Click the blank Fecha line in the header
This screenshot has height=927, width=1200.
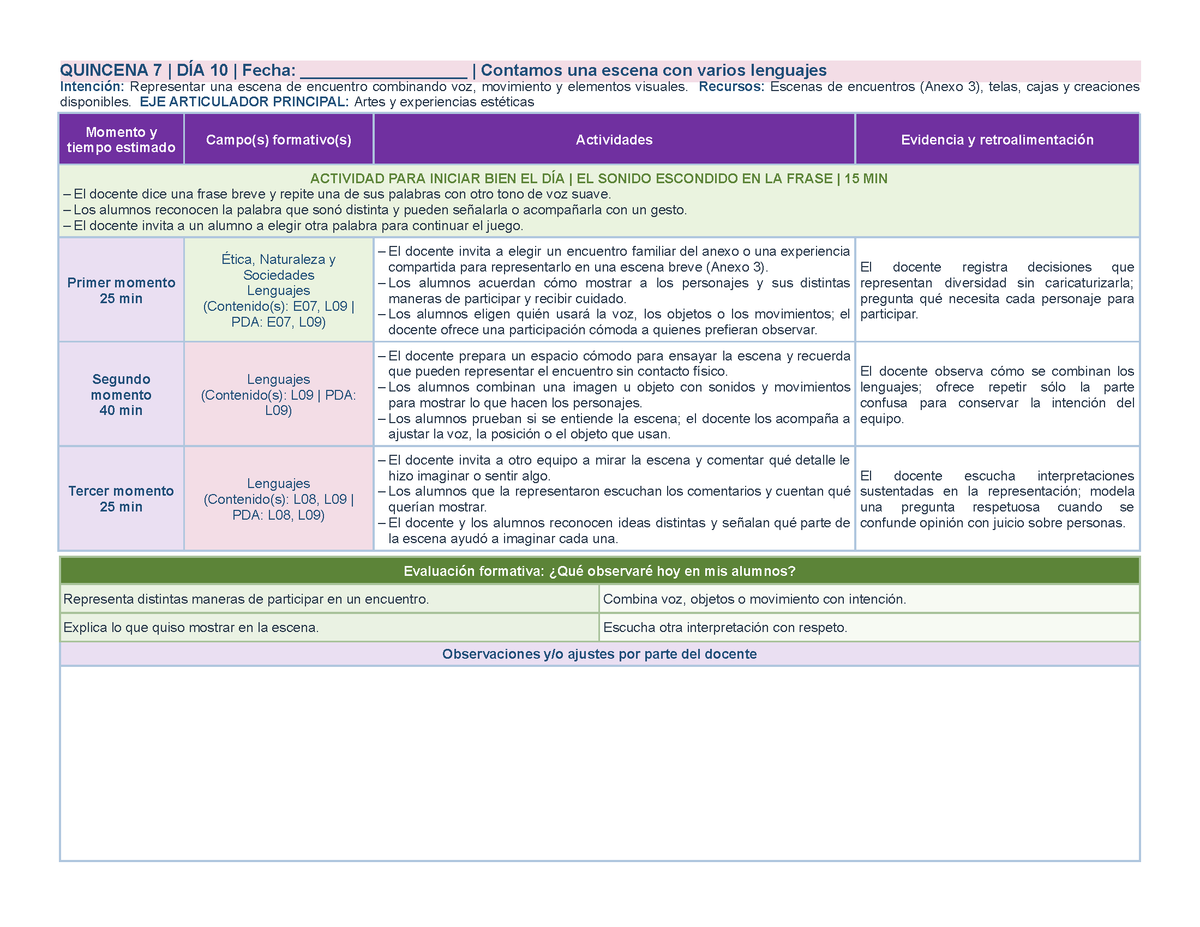[383, 71]
